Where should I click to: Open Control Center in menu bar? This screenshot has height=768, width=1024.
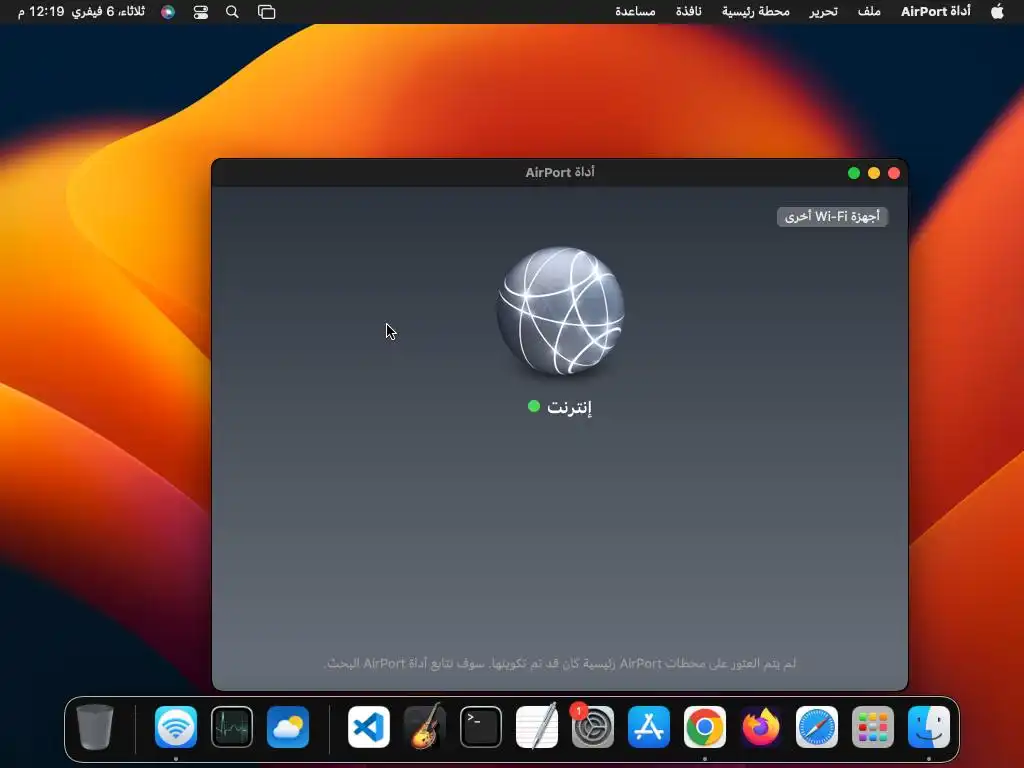(x=200, y=12)
